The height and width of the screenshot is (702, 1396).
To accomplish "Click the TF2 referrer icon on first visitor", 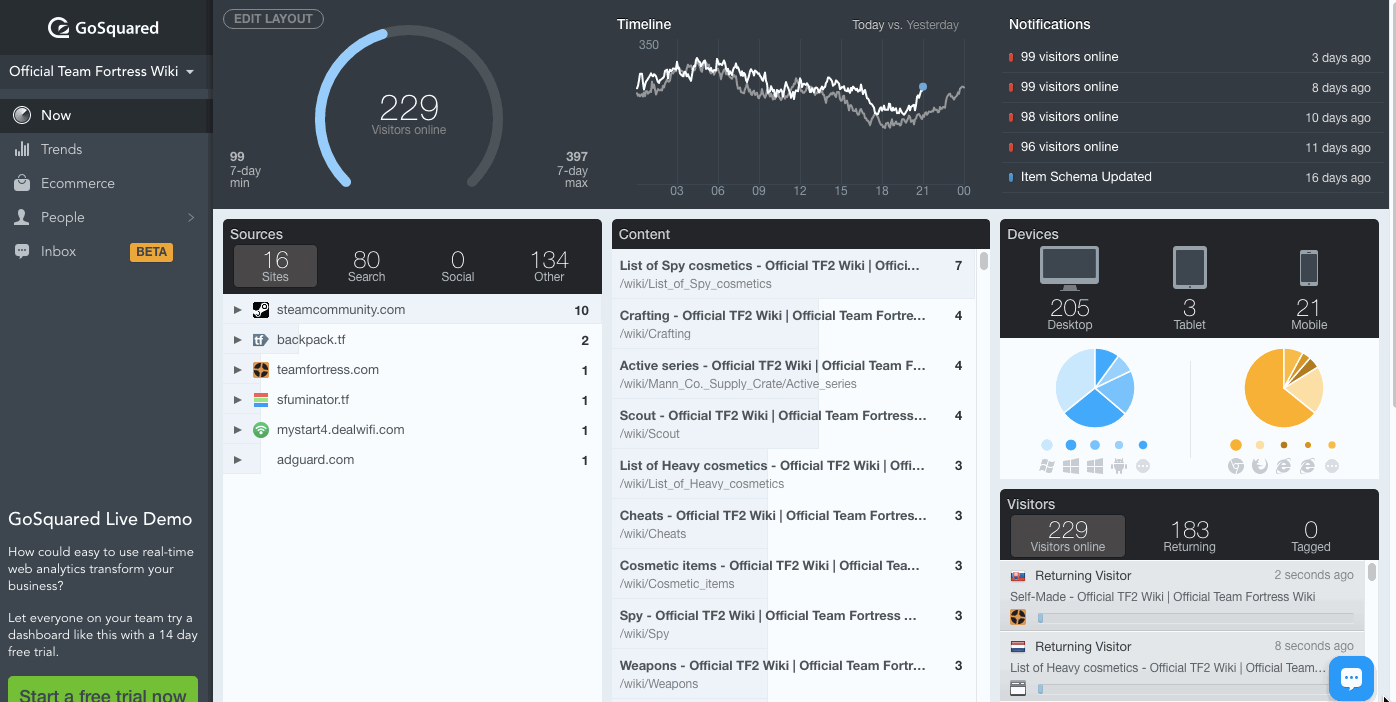I will pos(1018,618).
